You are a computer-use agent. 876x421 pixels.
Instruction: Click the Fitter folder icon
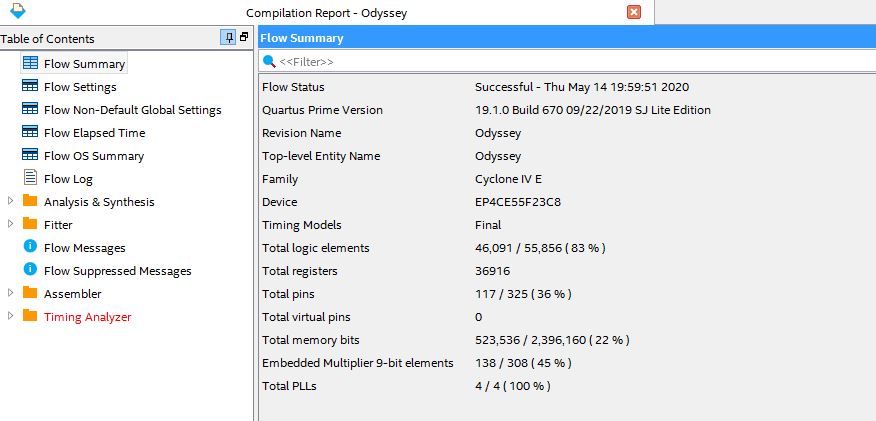tap(30, 223)
